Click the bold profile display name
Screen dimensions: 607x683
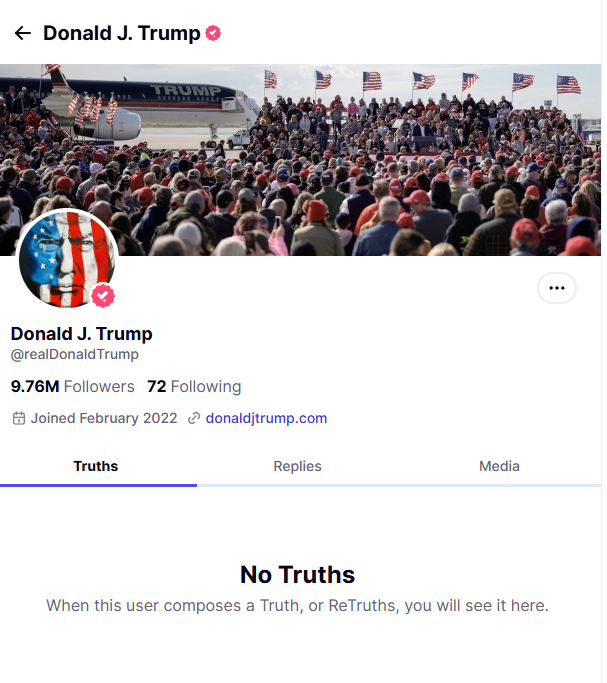pos(81,334)
